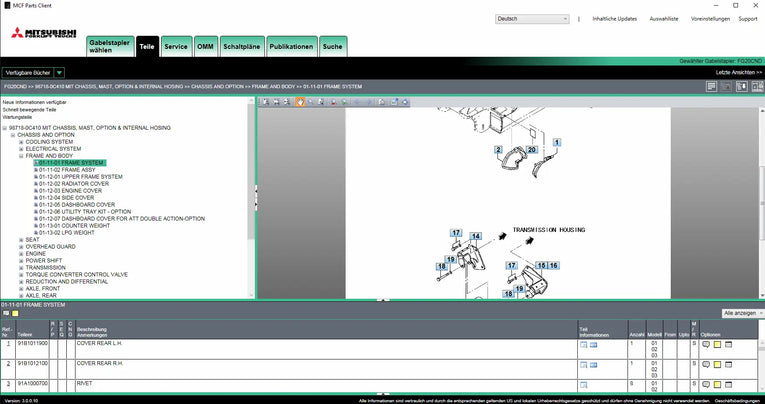The width and height of the screenshot is (765, 404).
Task: Expand the COOLING SYSTEM tree node
Action: [21, 142]
